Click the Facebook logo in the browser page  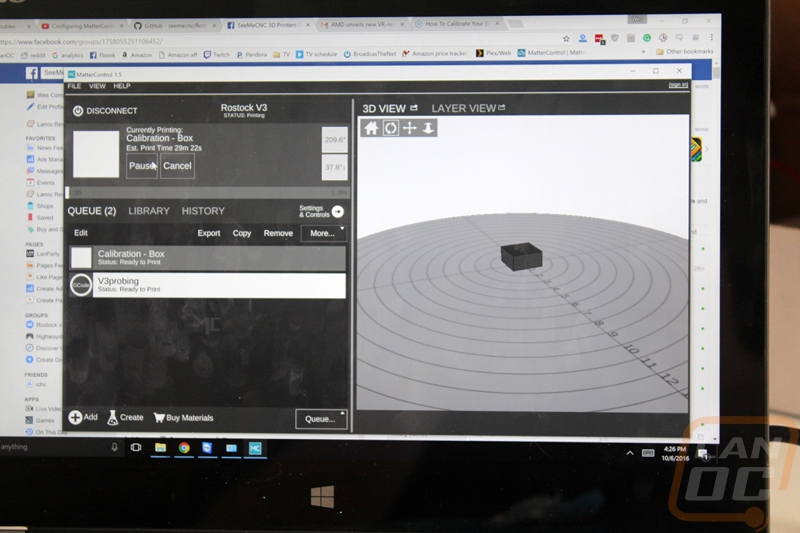click(32, 73)
